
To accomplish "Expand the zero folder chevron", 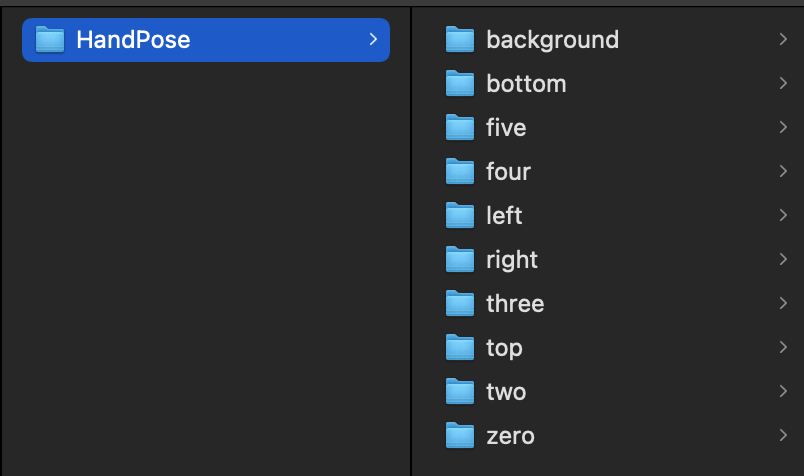I will 782,436.
